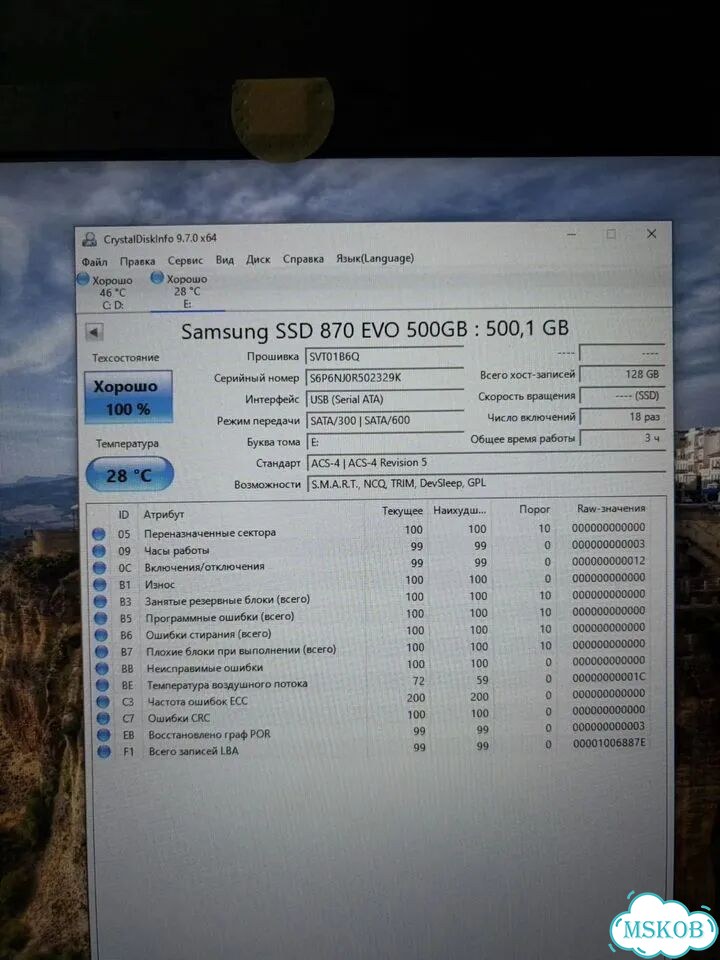Screen dimensions: 720x960
Task: Click the Атрибут column header
Action: point(163,514)
